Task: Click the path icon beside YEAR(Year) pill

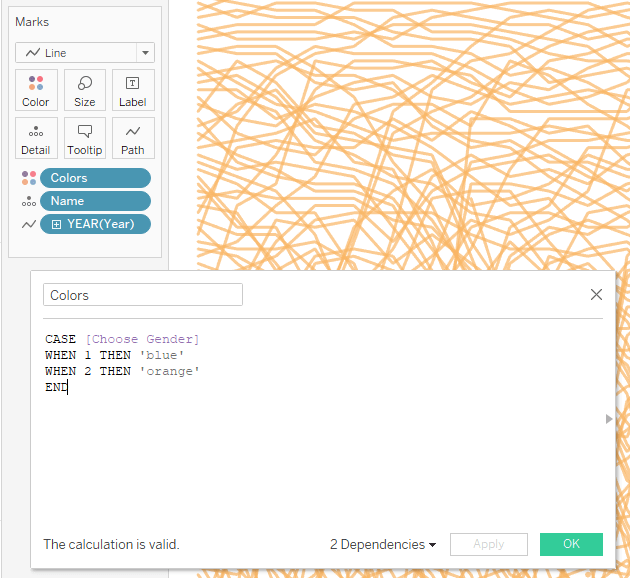Action: pos(28,225)
